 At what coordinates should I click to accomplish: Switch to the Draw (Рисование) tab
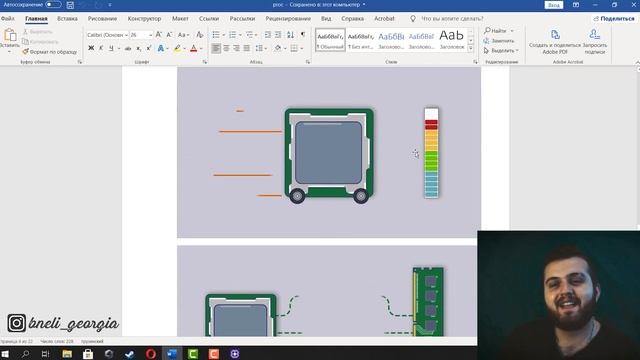pos(102,18)
